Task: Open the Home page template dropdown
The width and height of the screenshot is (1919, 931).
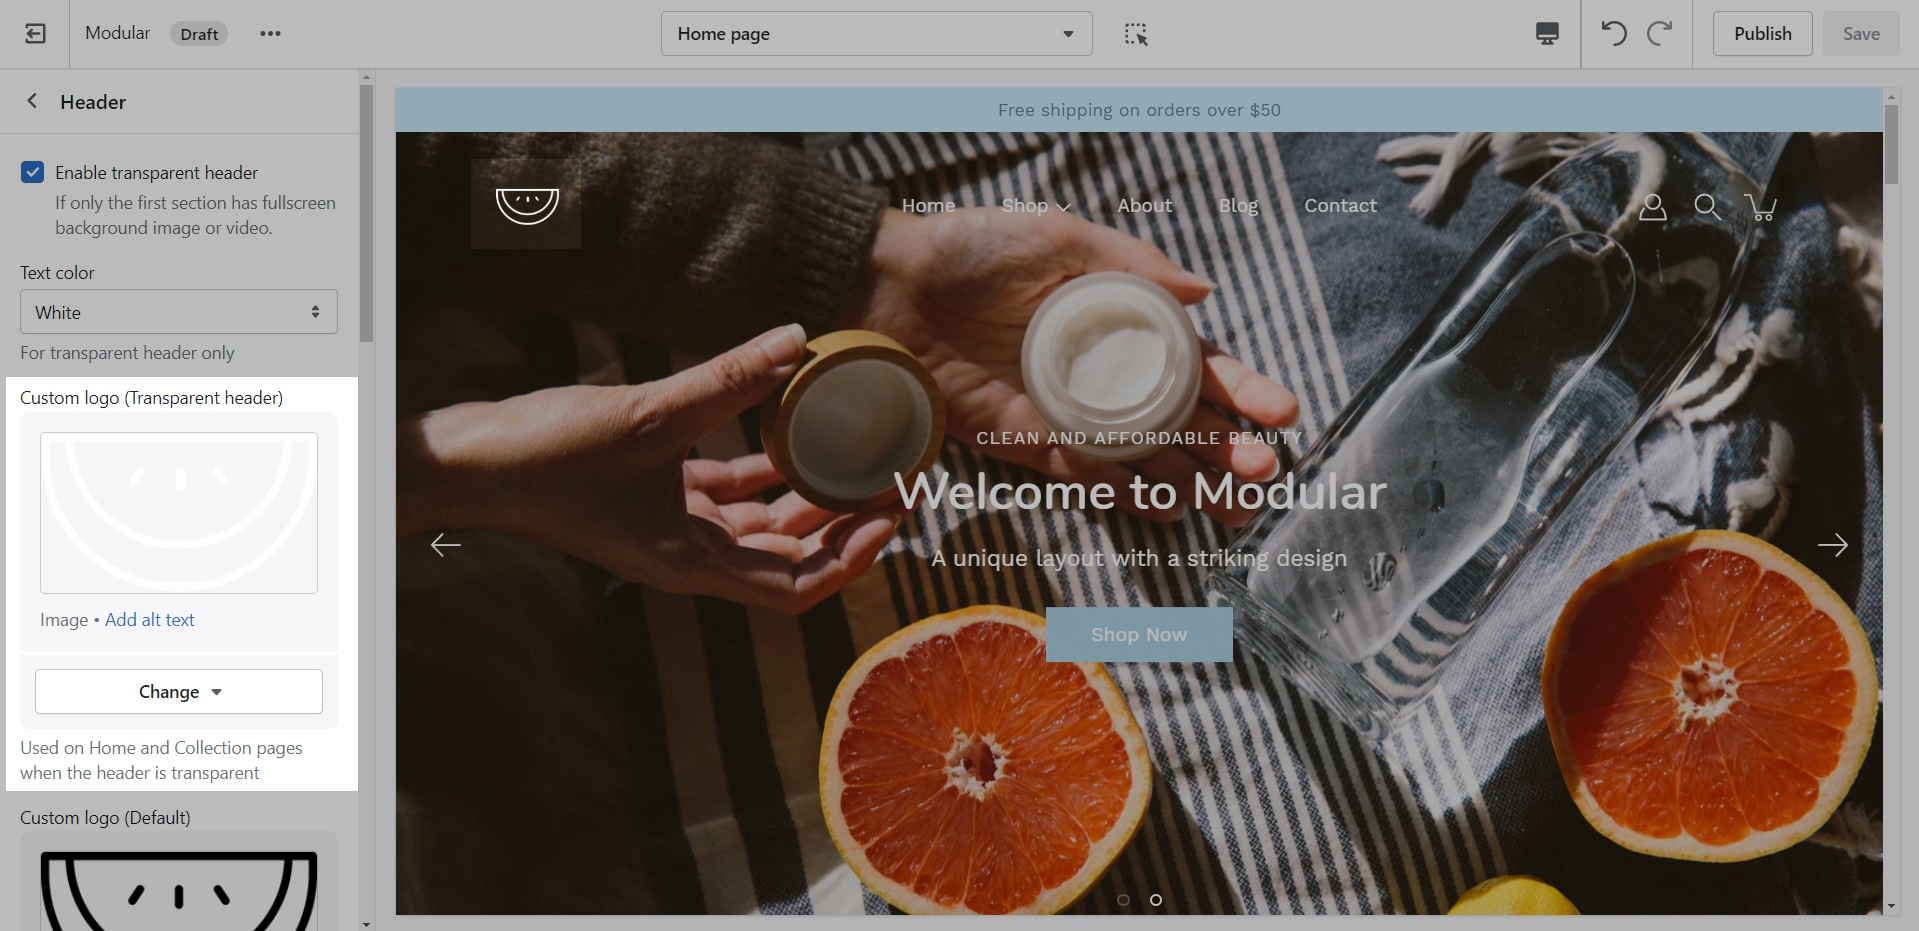Action: pyautogui.click(x=876, y=34)
